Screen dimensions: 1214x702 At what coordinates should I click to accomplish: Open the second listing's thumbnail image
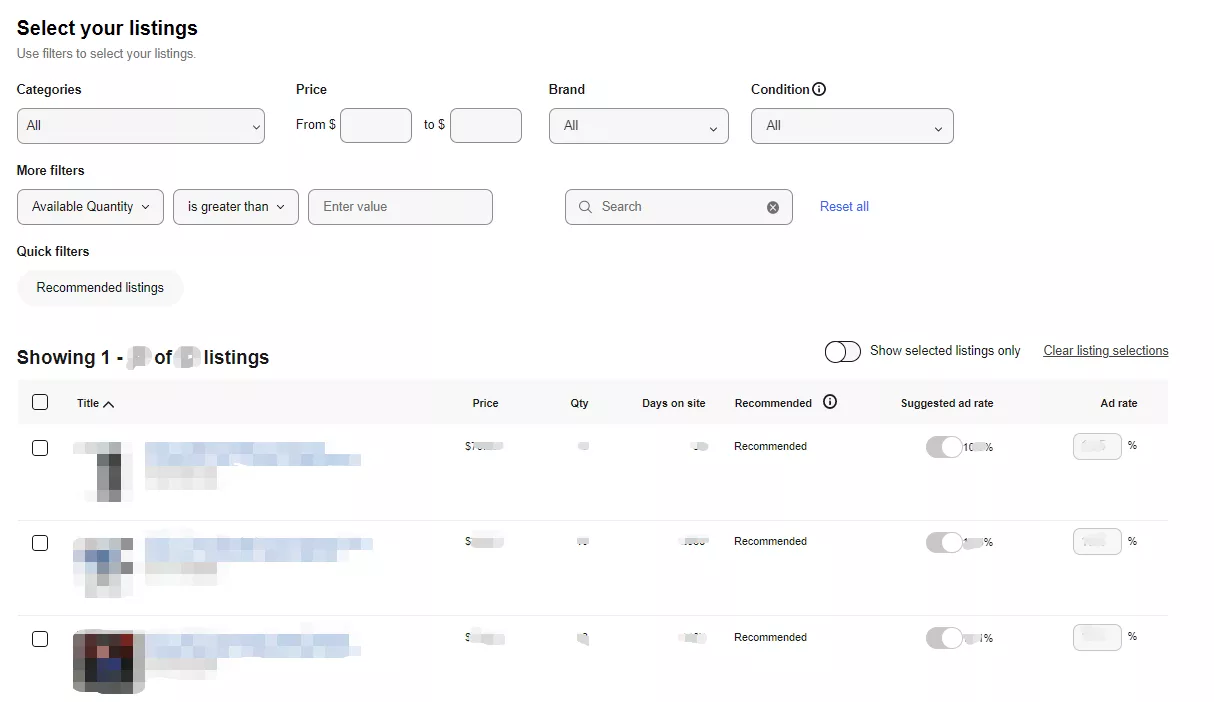(x=103, y=566)
